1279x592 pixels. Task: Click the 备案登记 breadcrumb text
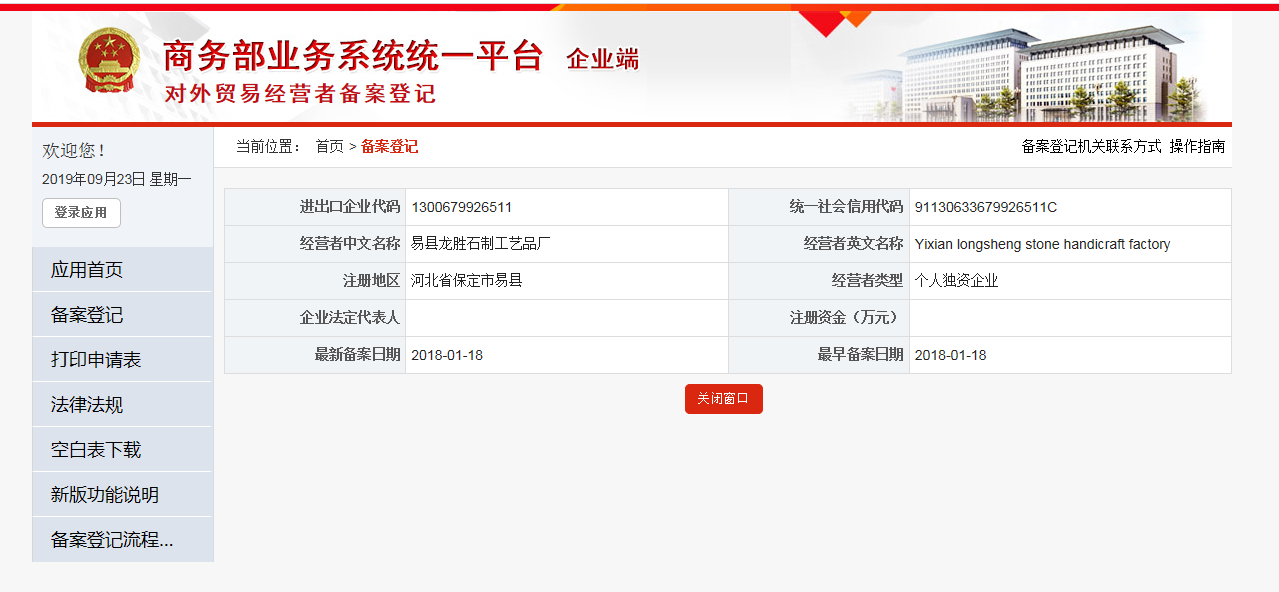coord(389,147)
